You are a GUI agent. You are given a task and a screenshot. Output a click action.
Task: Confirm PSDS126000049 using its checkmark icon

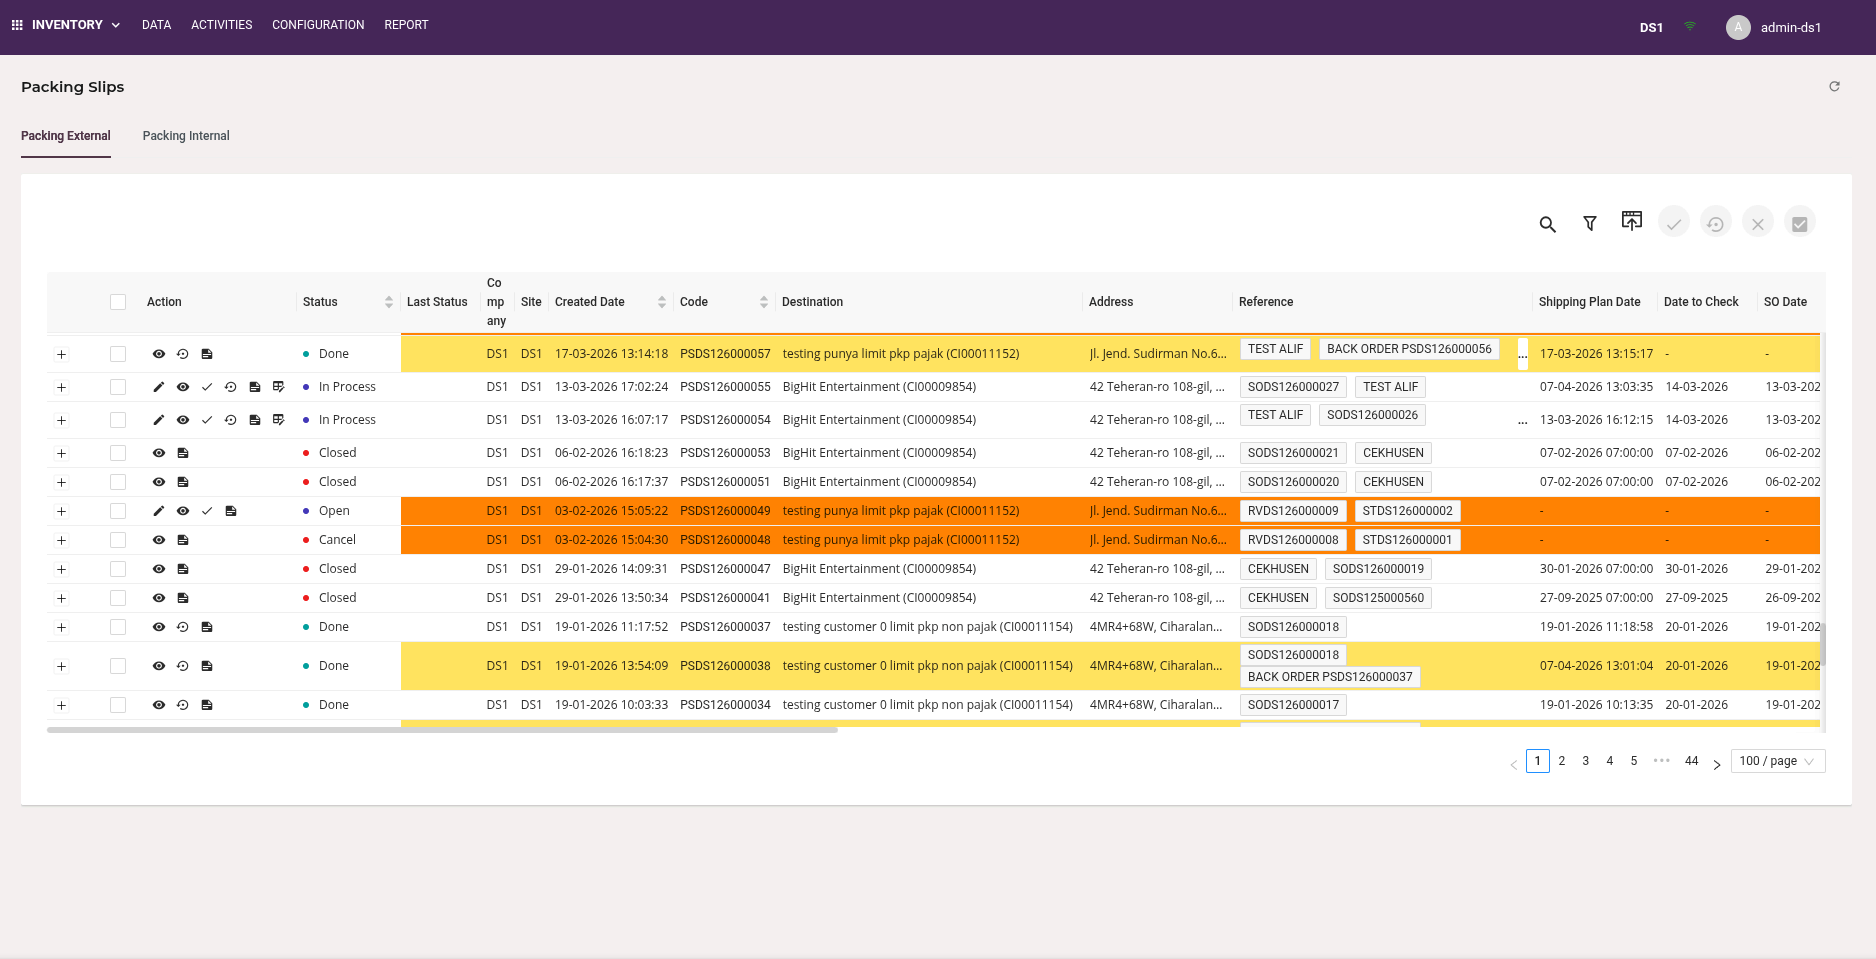click(x=207, y=511)
